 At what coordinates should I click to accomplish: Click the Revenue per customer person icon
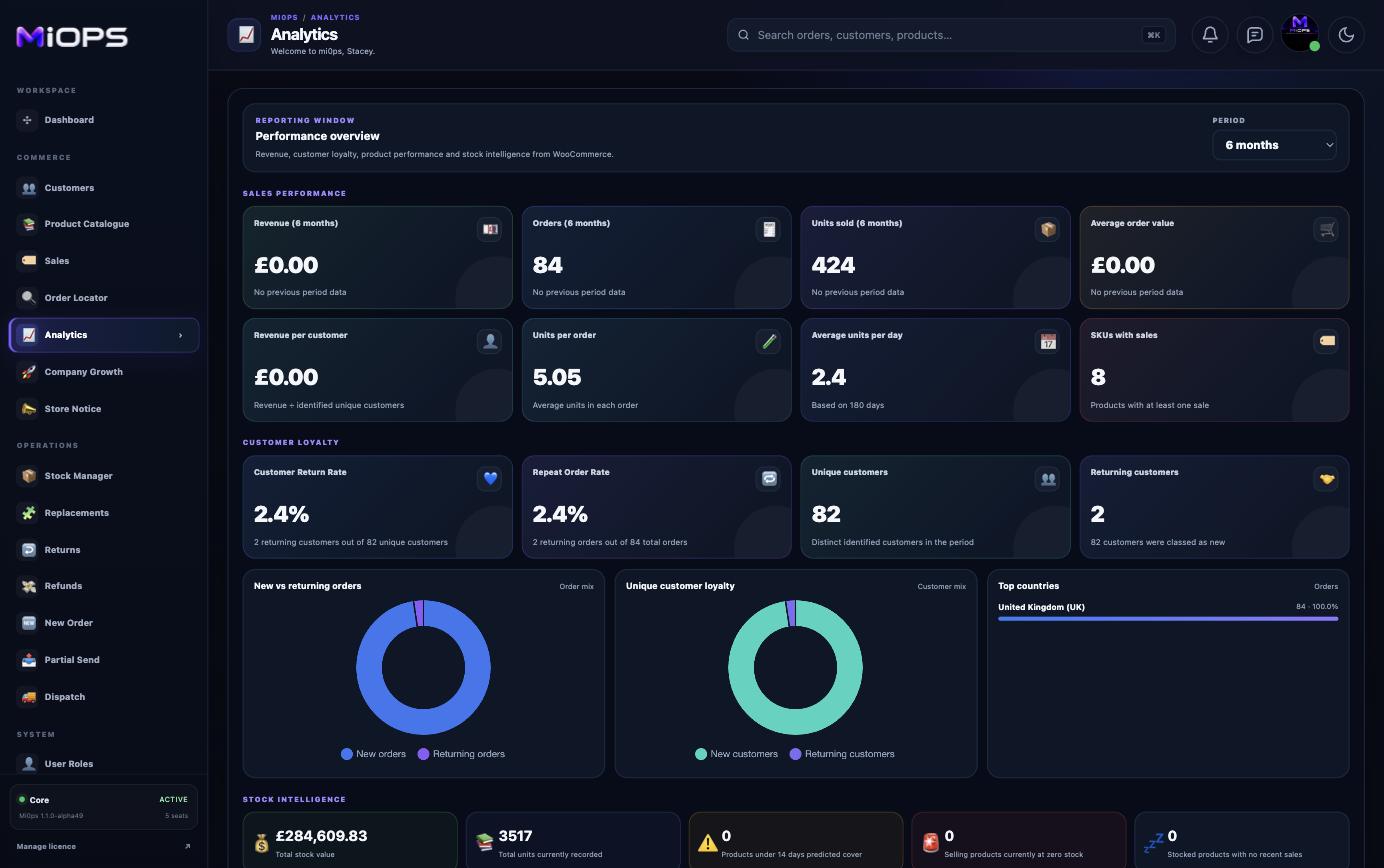click(490, 341)
